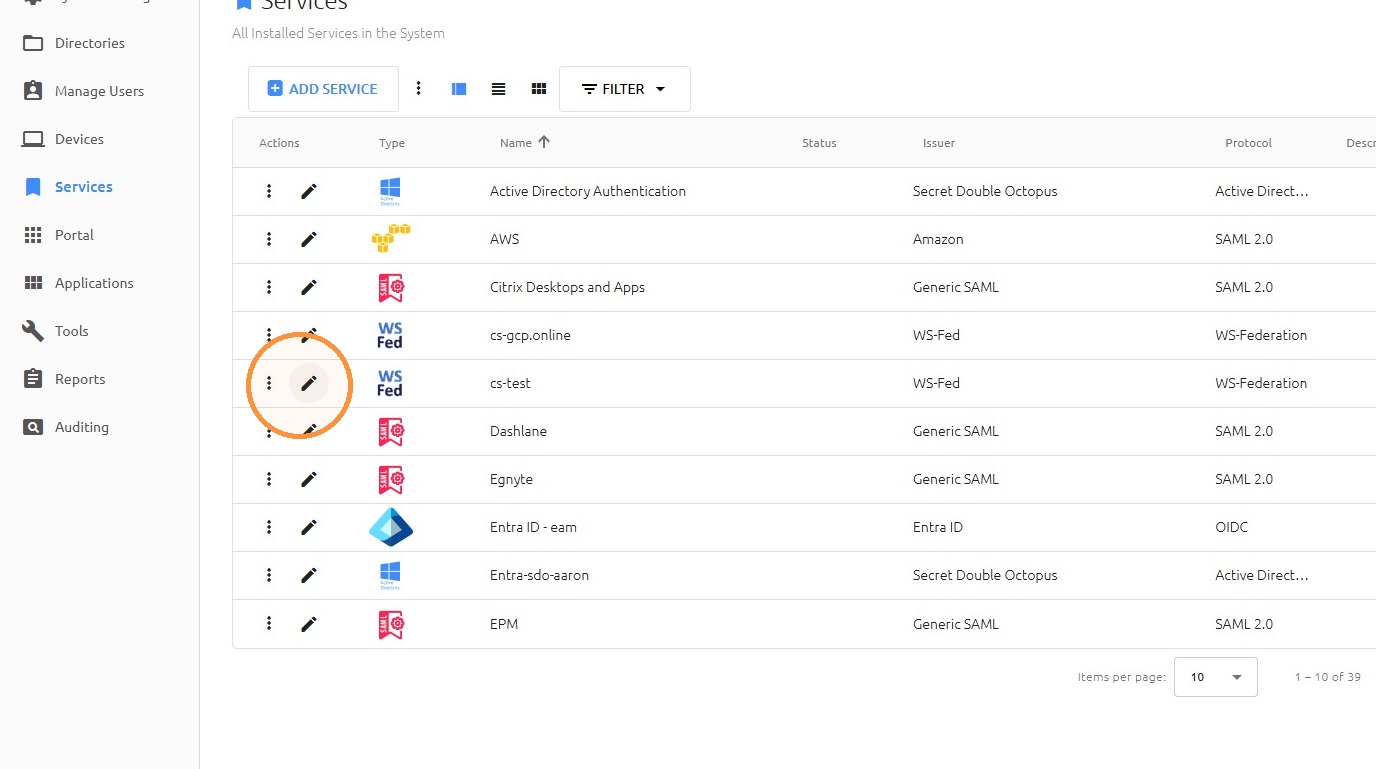Sort by the Name column header
This screenshot has width=1376, height=769.
(525, 143)
